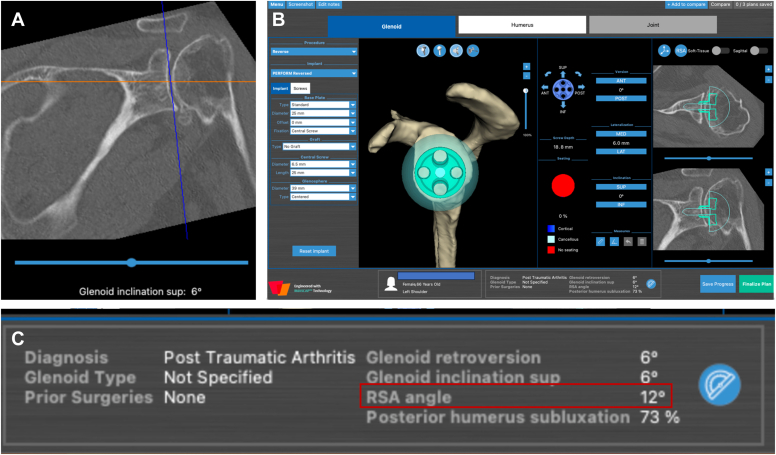Select the Screws sub-tab

300,89
